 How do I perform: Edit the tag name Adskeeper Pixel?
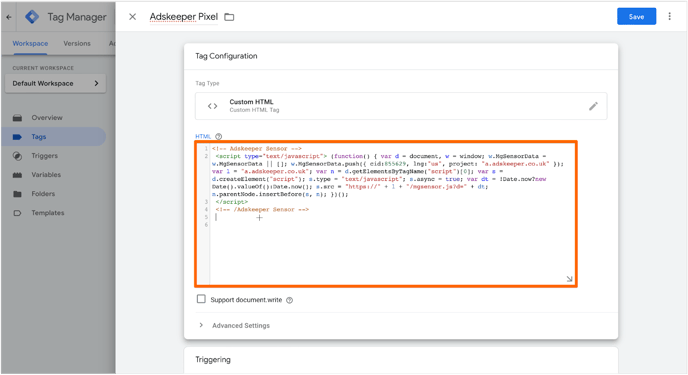point(183,17)
